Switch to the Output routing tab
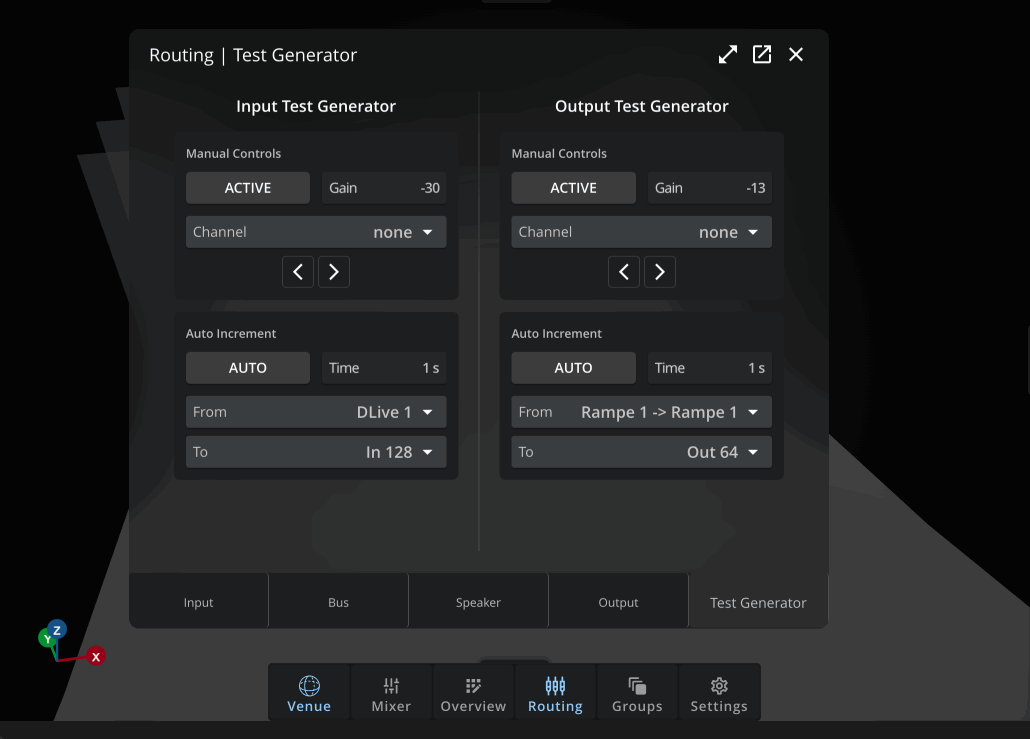The width and height of the screenshot is (1030, 739). pyautogui.click(x=618, y=602)
